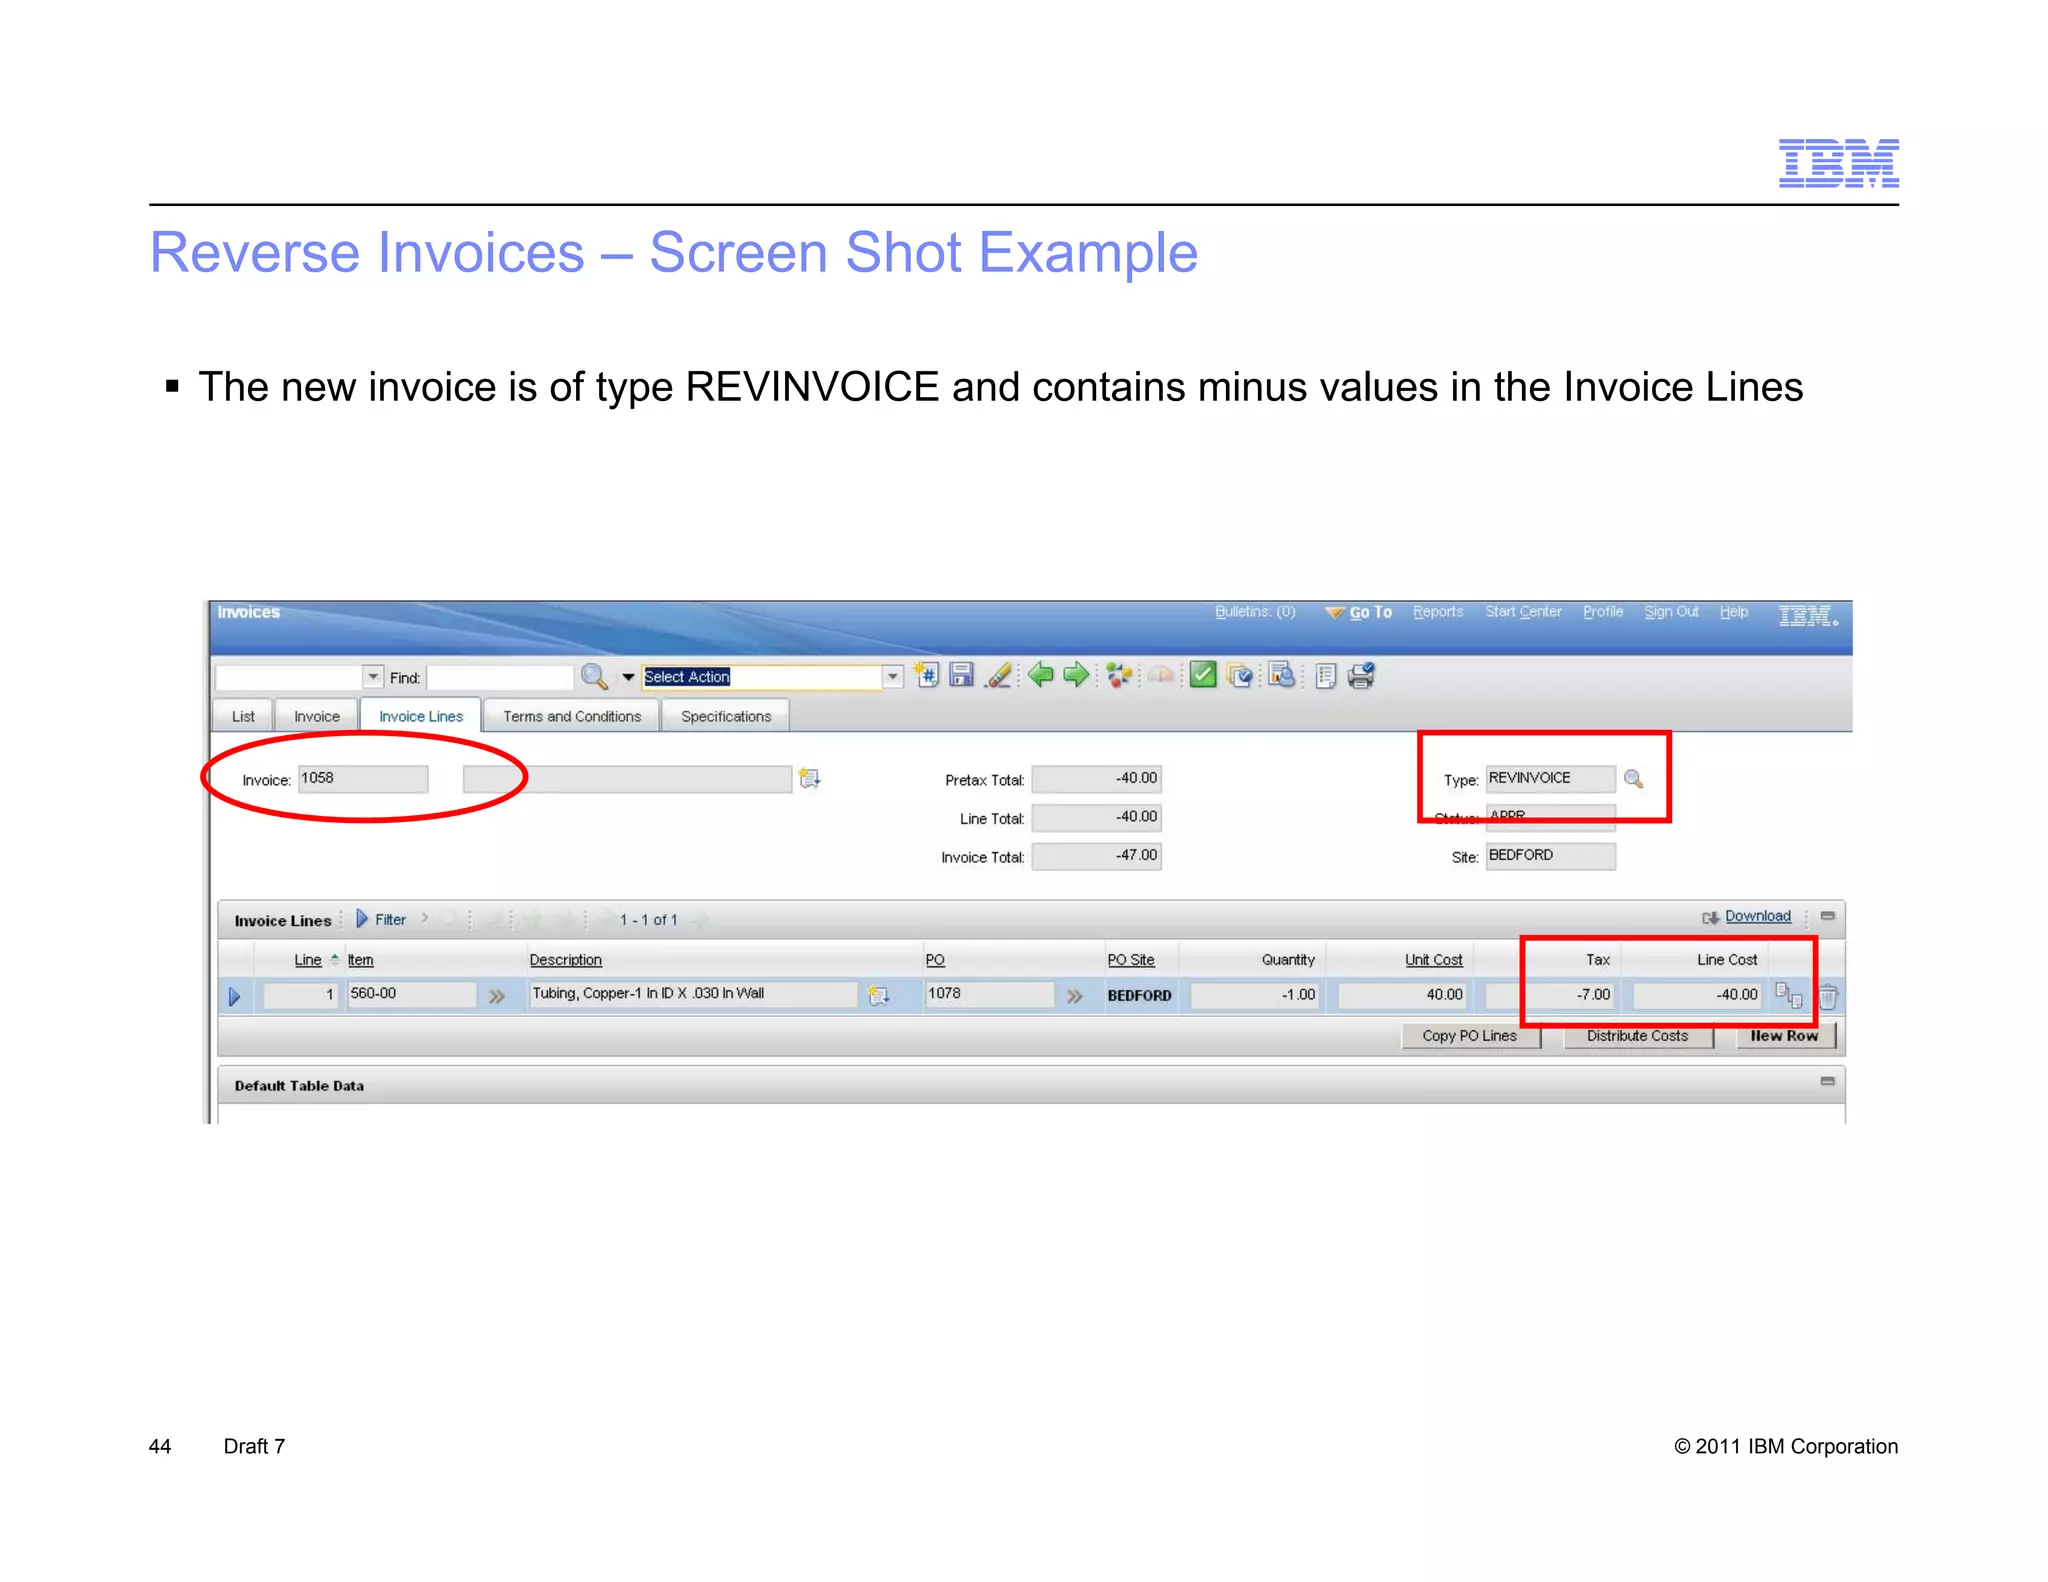Expand the Filter toggle in Invoice Lines
The width and height of the screenshot is (2048, 1582).
381,919
